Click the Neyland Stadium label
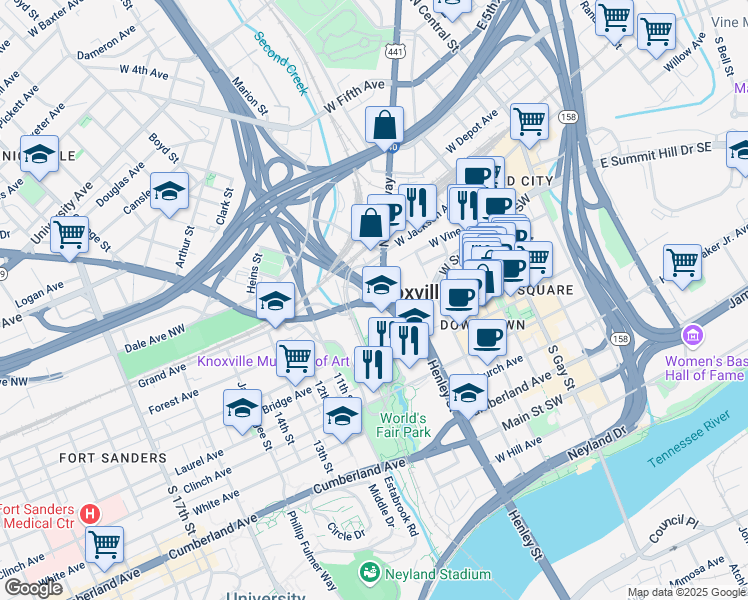Screen dimensions: 748x600 point(437,574)
